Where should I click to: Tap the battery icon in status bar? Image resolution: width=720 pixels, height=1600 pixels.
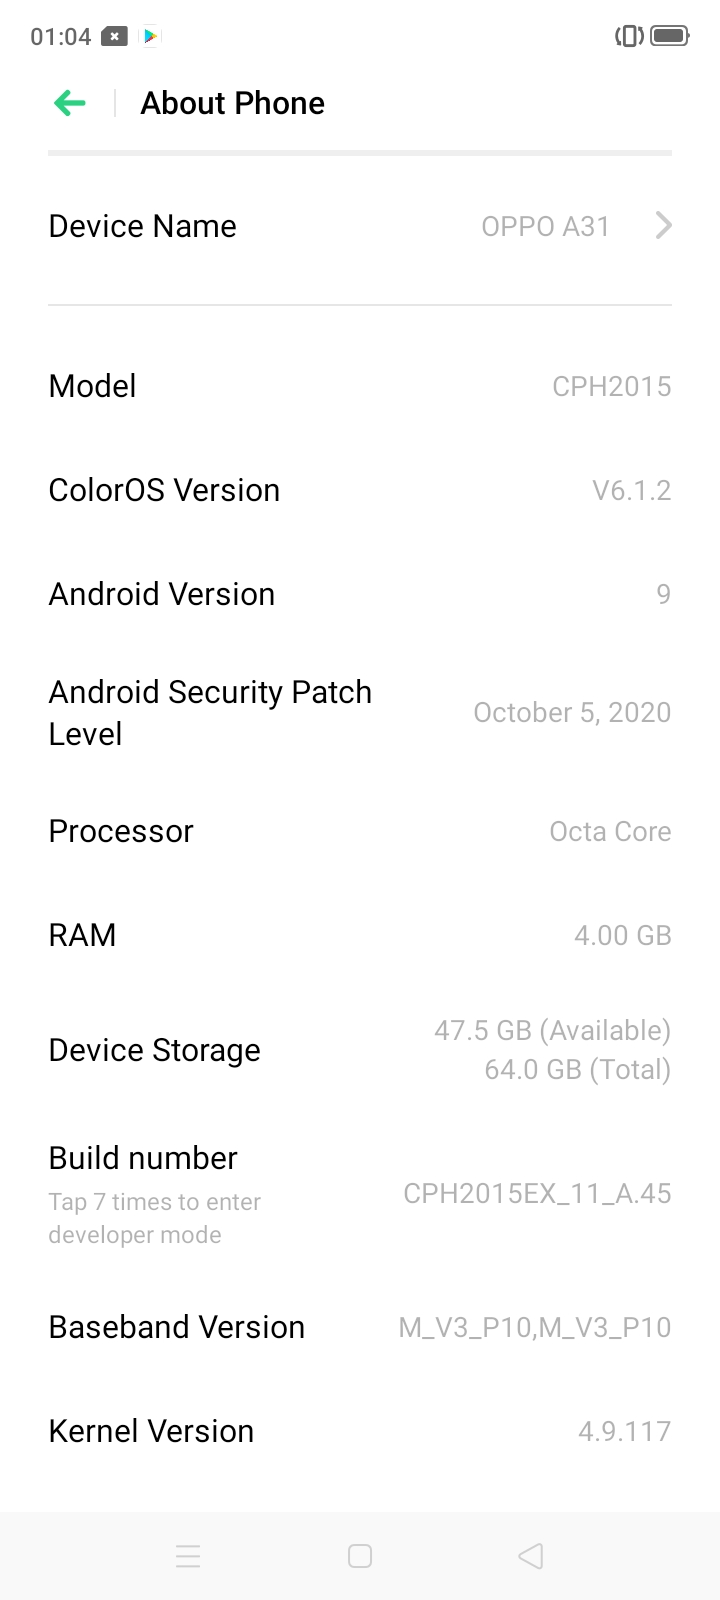(x=669, y=37)
